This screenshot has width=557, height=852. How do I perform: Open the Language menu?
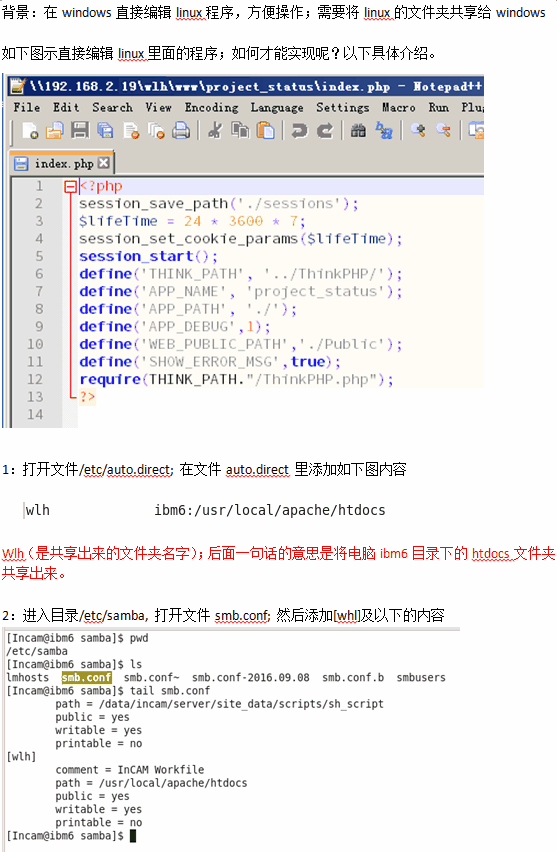(277, 108)
